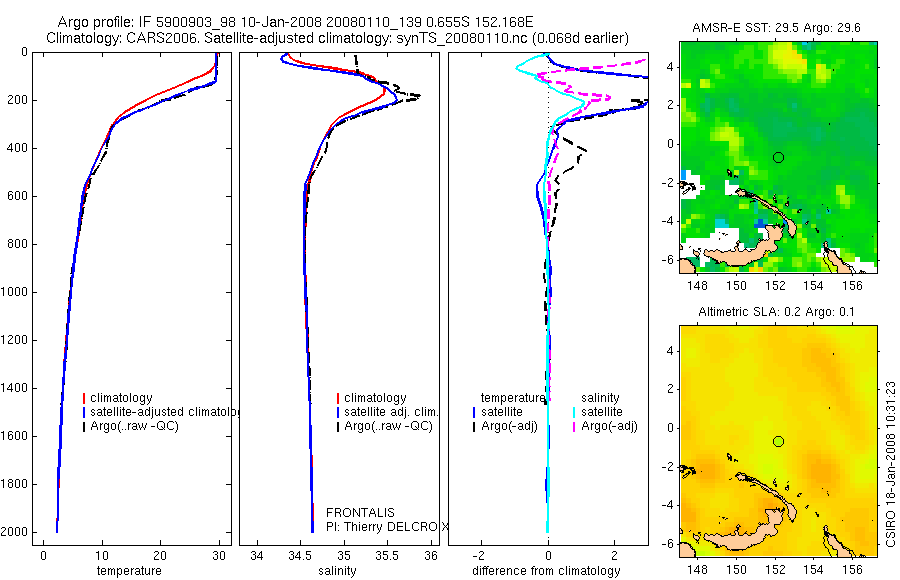Viewport: 900px width, 580px height.
Task: Click 'satellite-adjusted climatolog' legend entry
Action: coord(164,412)
